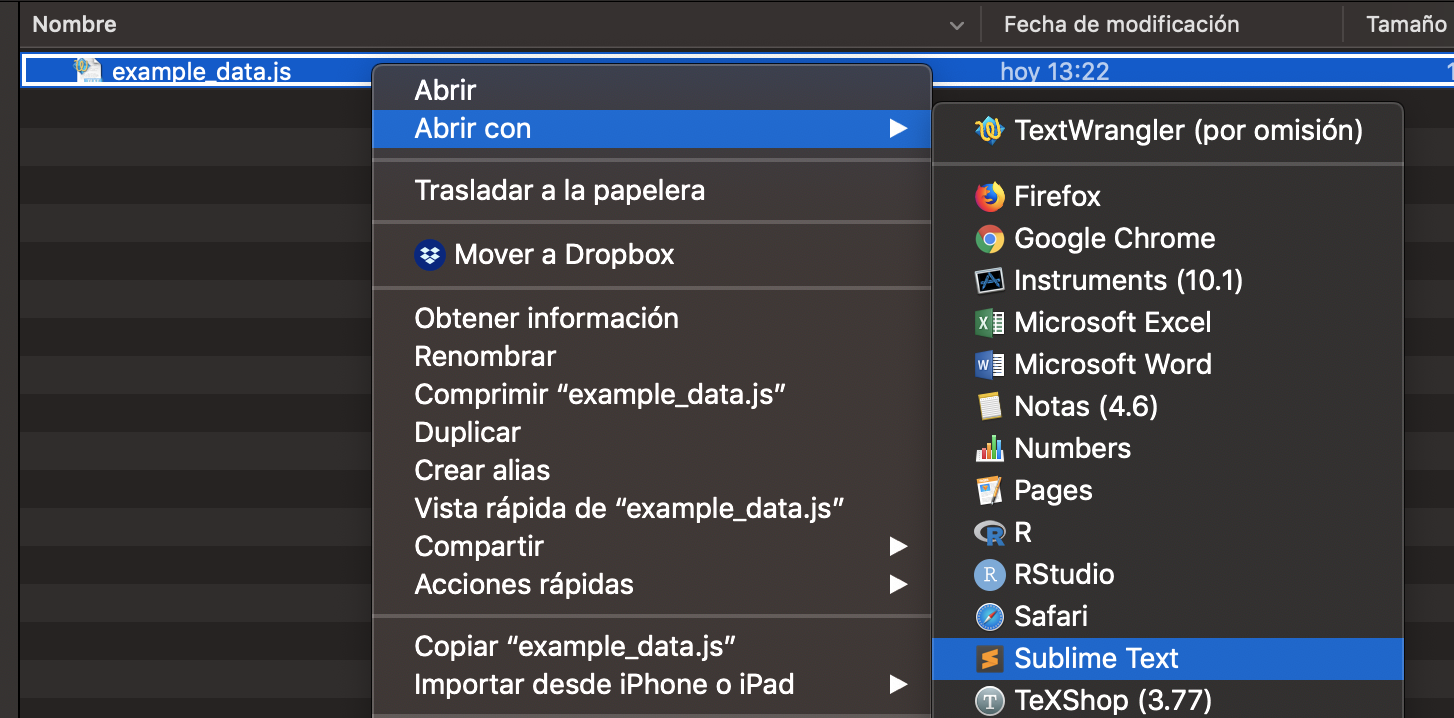
Task: Open file with Microsoft Word label
Action: 1113,365
